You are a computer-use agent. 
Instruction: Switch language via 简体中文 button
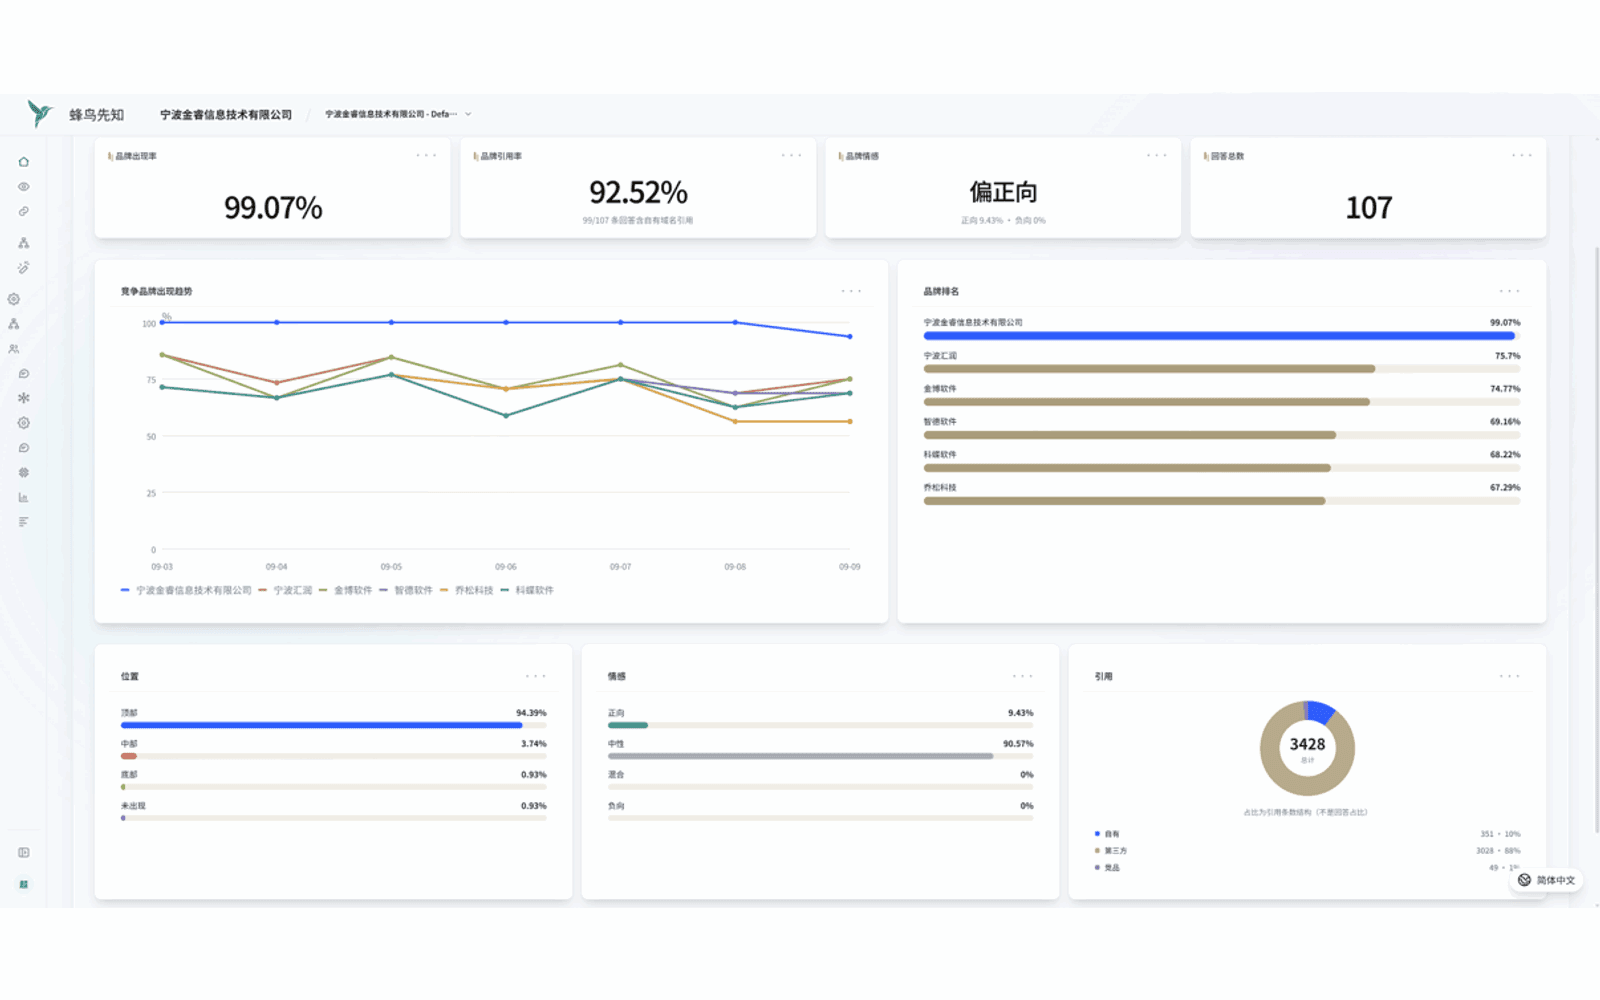[1546, 880]
